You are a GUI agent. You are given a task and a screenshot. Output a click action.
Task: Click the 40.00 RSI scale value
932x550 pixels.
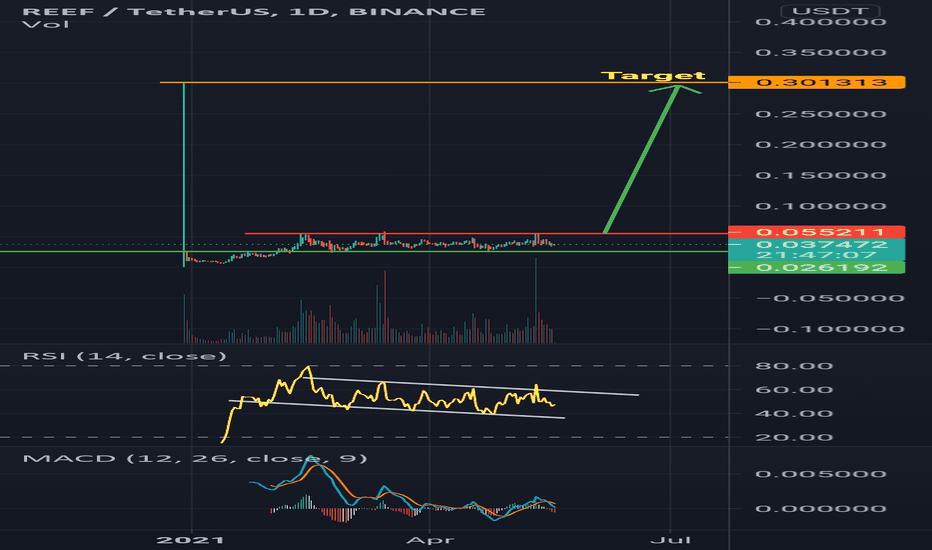pyautogui.click(x=794, y=414)
